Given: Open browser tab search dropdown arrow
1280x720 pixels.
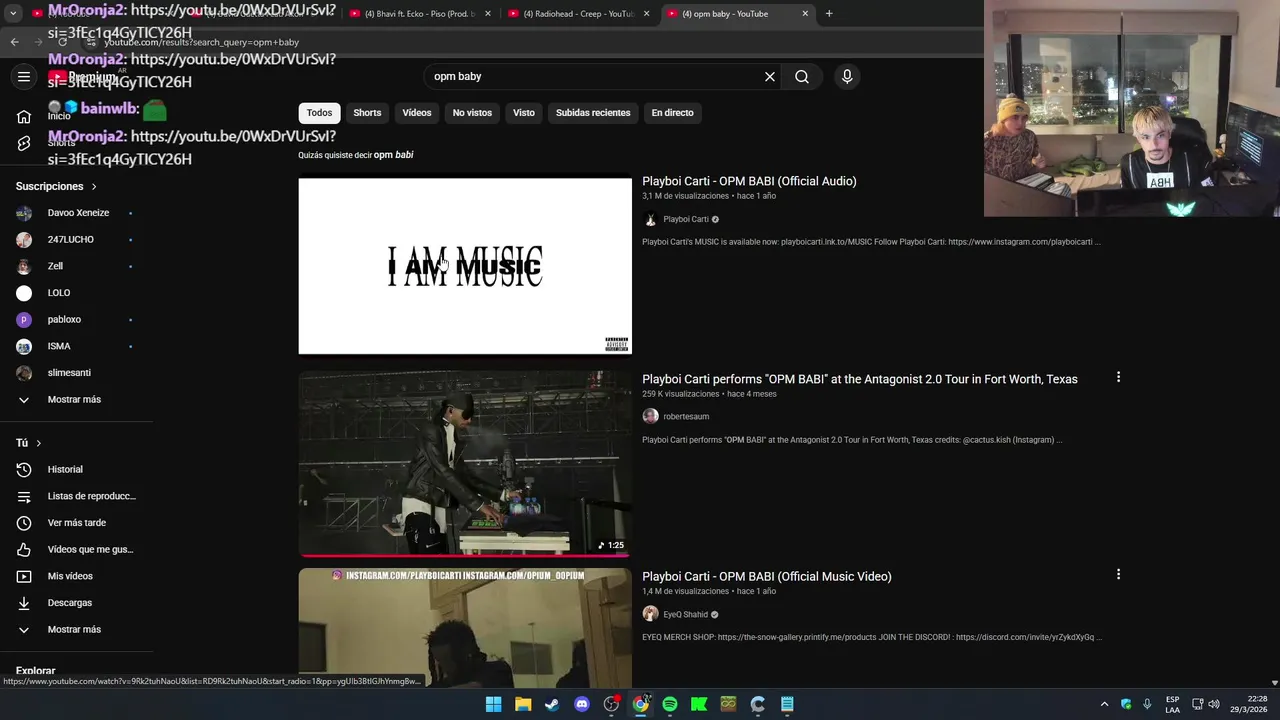Looking at the screenshot, I should [x=13, y=14].
